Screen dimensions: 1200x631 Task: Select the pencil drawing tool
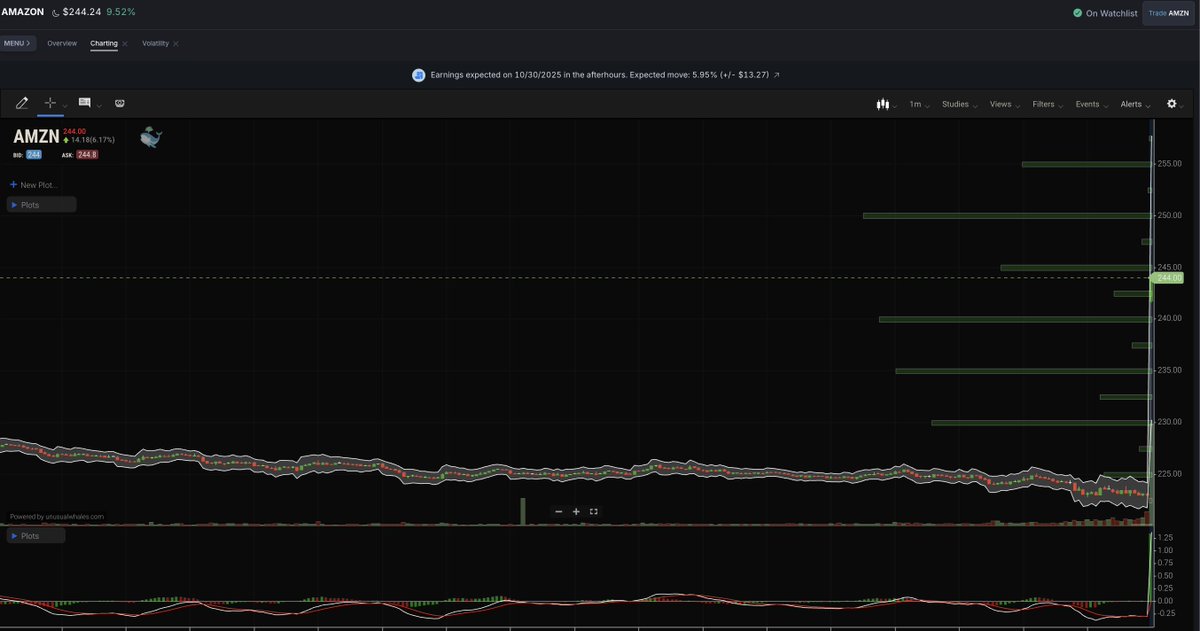[22, 103]
